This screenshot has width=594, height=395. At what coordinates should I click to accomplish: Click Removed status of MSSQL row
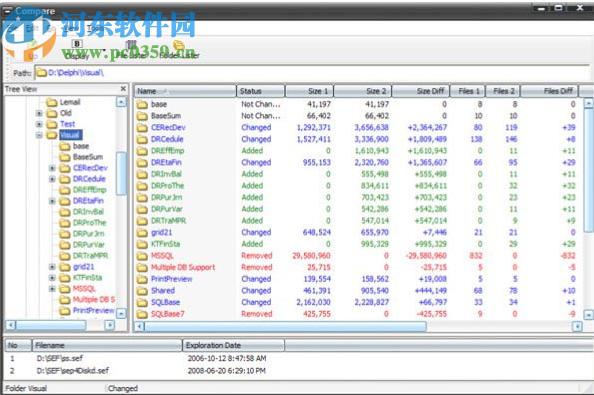pyautogui.click(x=256, y=256)
